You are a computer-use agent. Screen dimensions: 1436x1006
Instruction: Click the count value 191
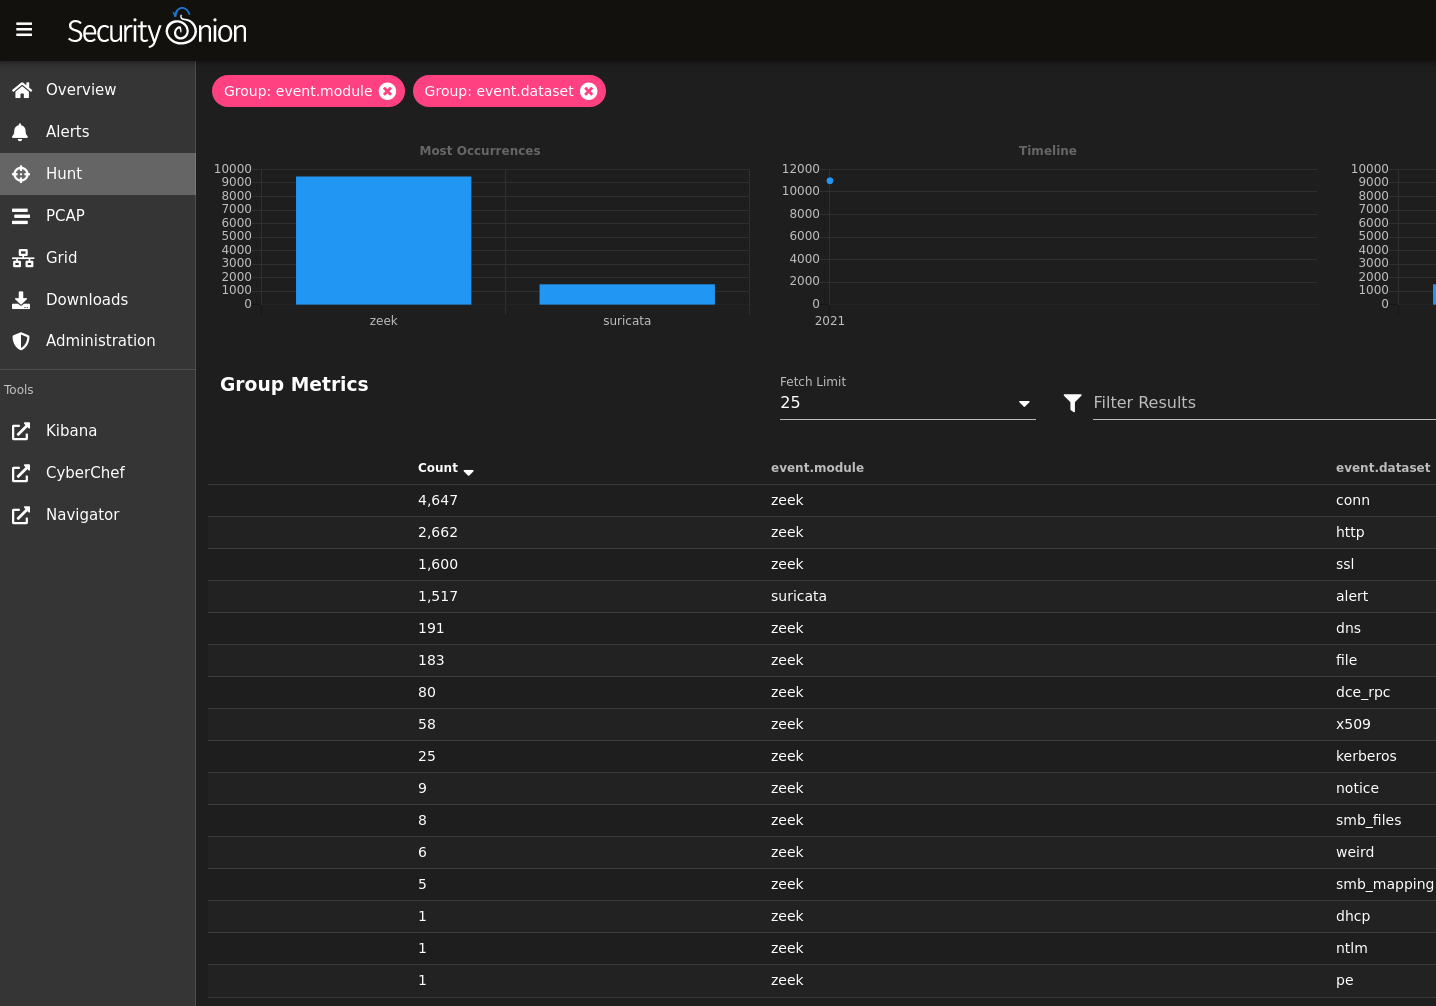(x=431, y=628)
